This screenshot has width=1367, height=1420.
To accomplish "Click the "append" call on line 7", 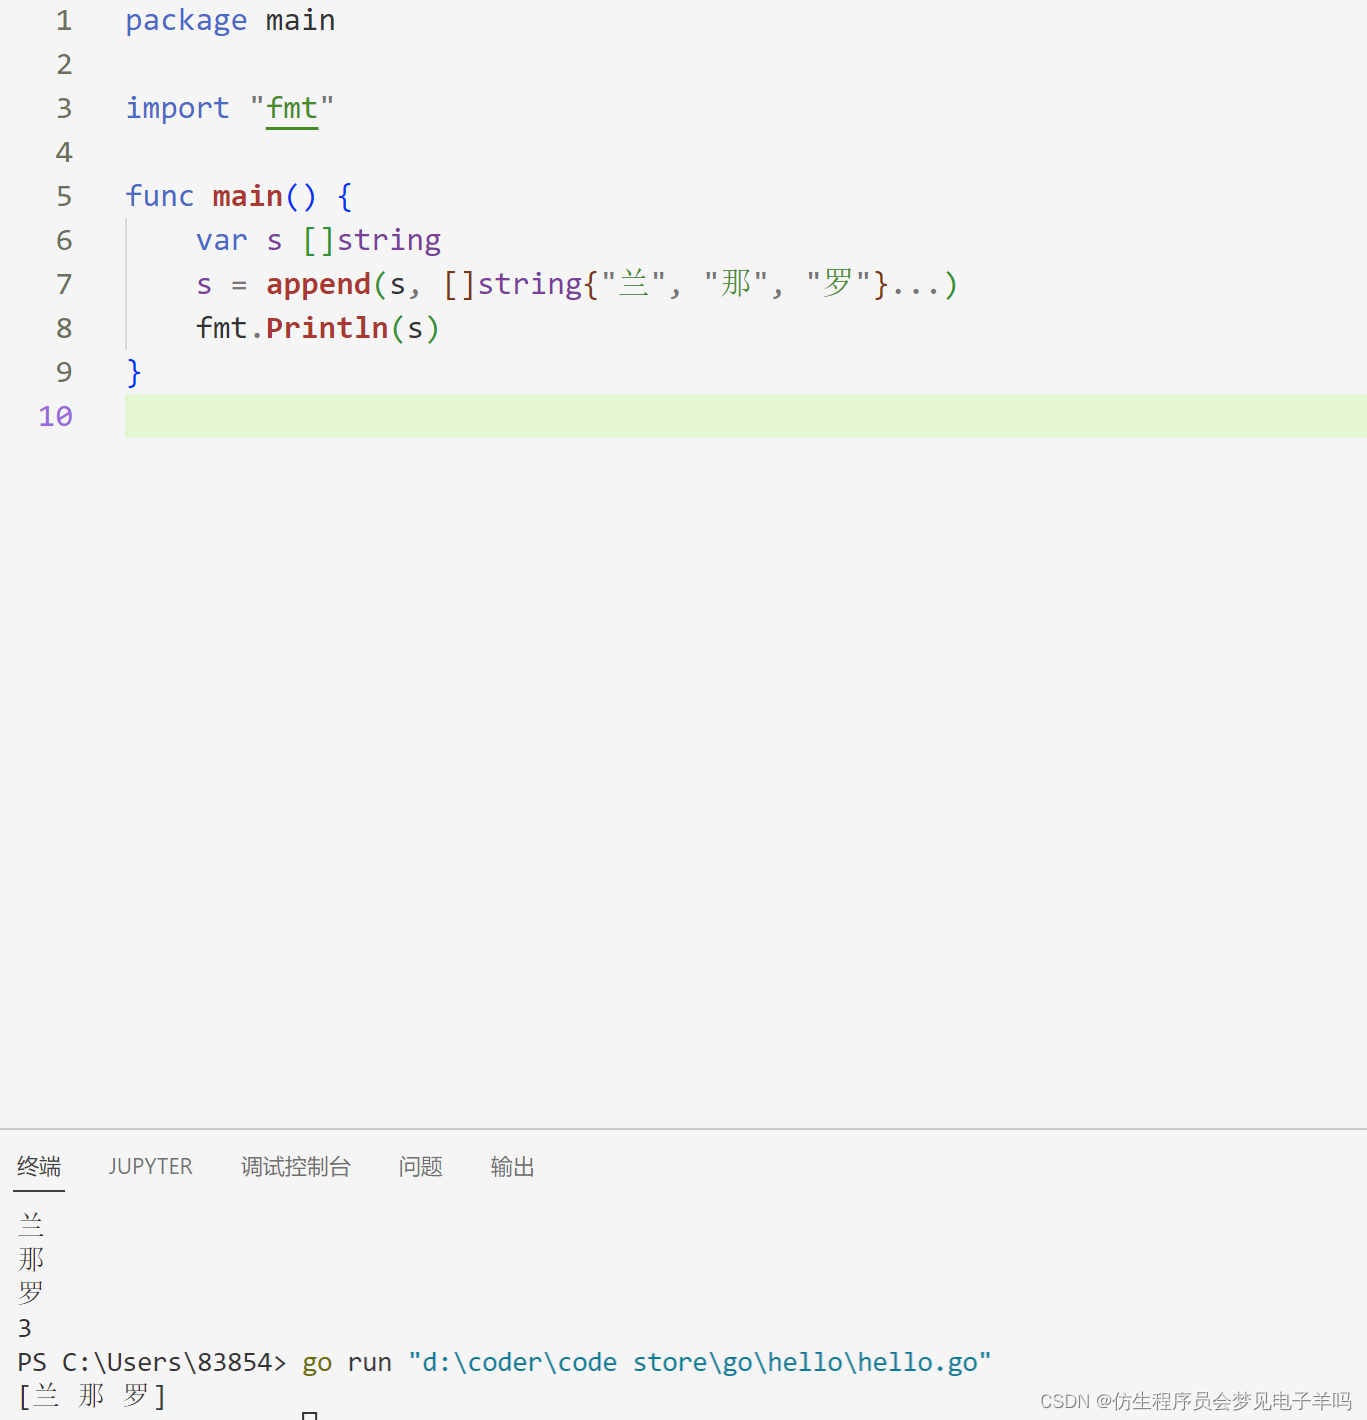I will point(318,285).
